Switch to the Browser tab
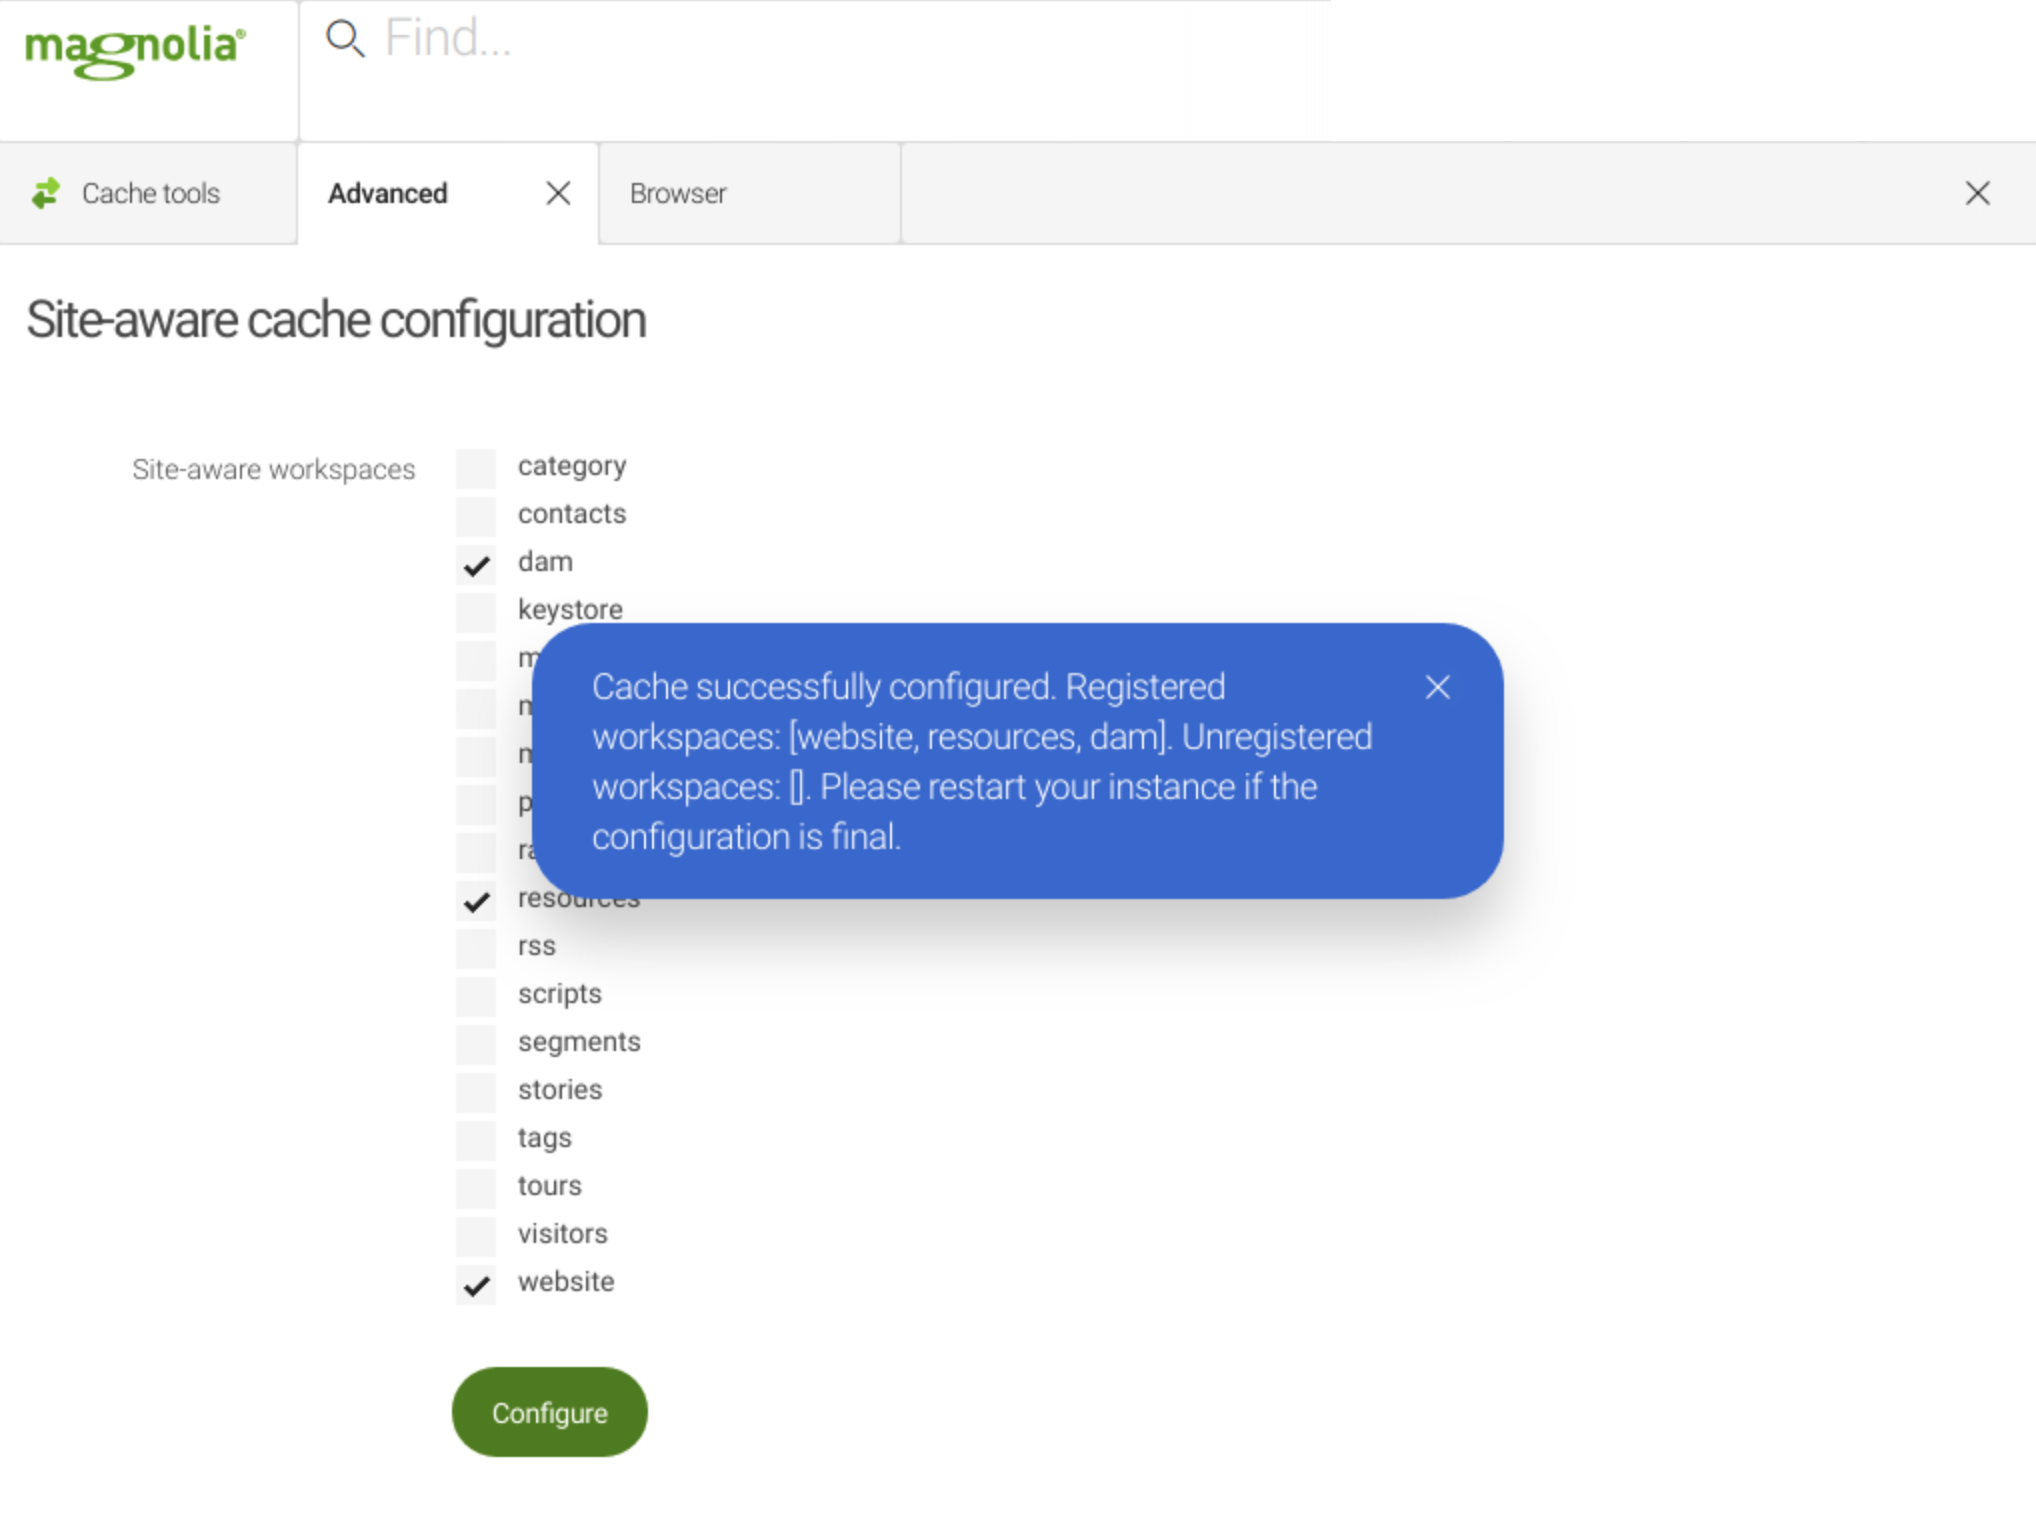The height and width of the screenshot is (1516, 2036). point(677,193)
